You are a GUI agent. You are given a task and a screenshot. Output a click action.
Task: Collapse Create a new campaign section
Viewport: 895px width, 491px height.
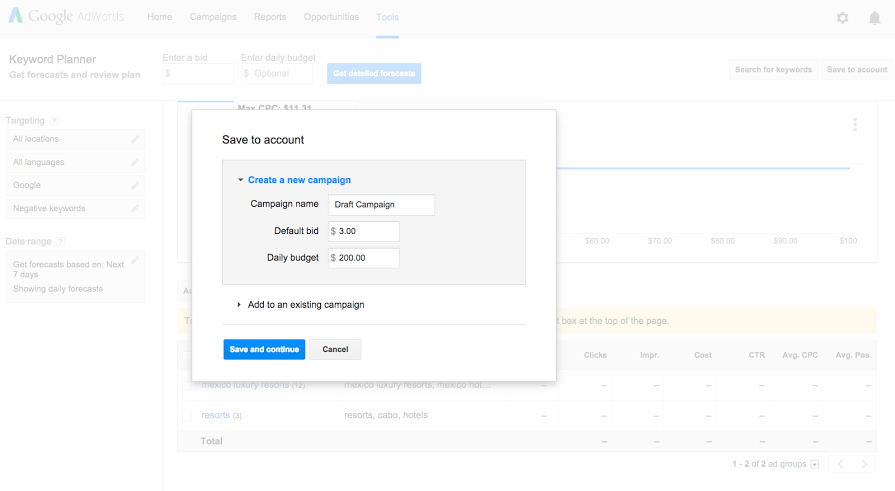294,180
